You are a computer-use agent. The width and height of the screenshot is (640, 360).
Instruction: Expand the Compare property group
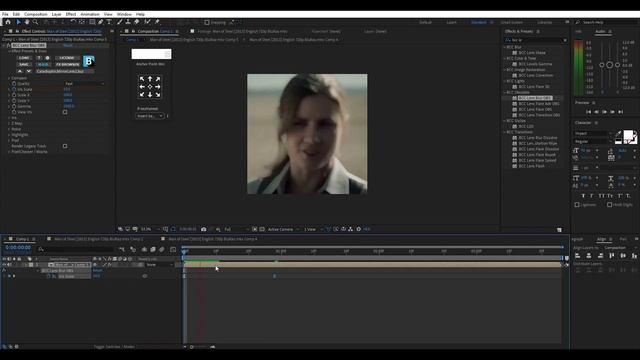(9, 78)
